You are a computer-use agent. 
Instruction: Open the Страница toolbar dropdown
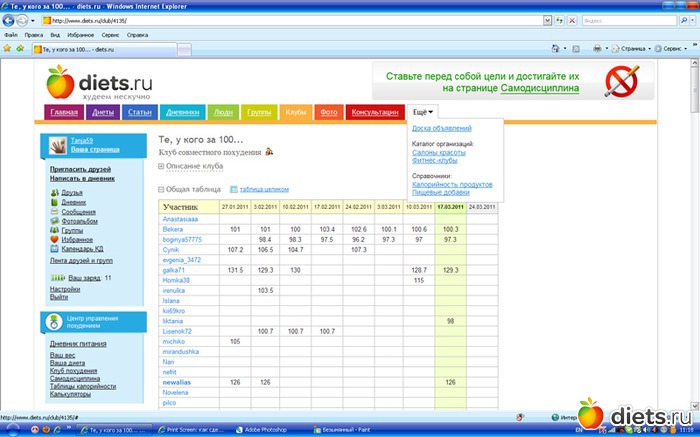(632, 47)
